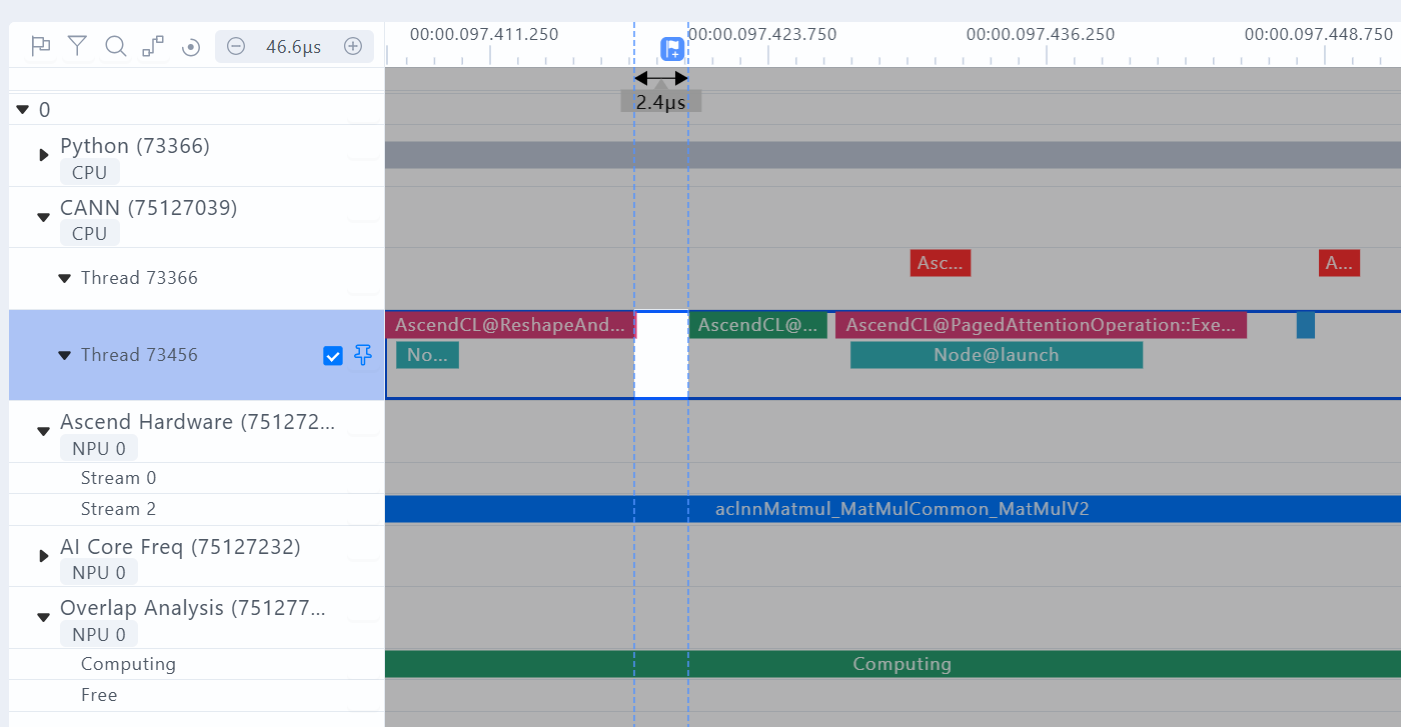Image resolution: width=1401 pixels, height=727 pixels.
Task: Select the Free row label
Action: 99,695
